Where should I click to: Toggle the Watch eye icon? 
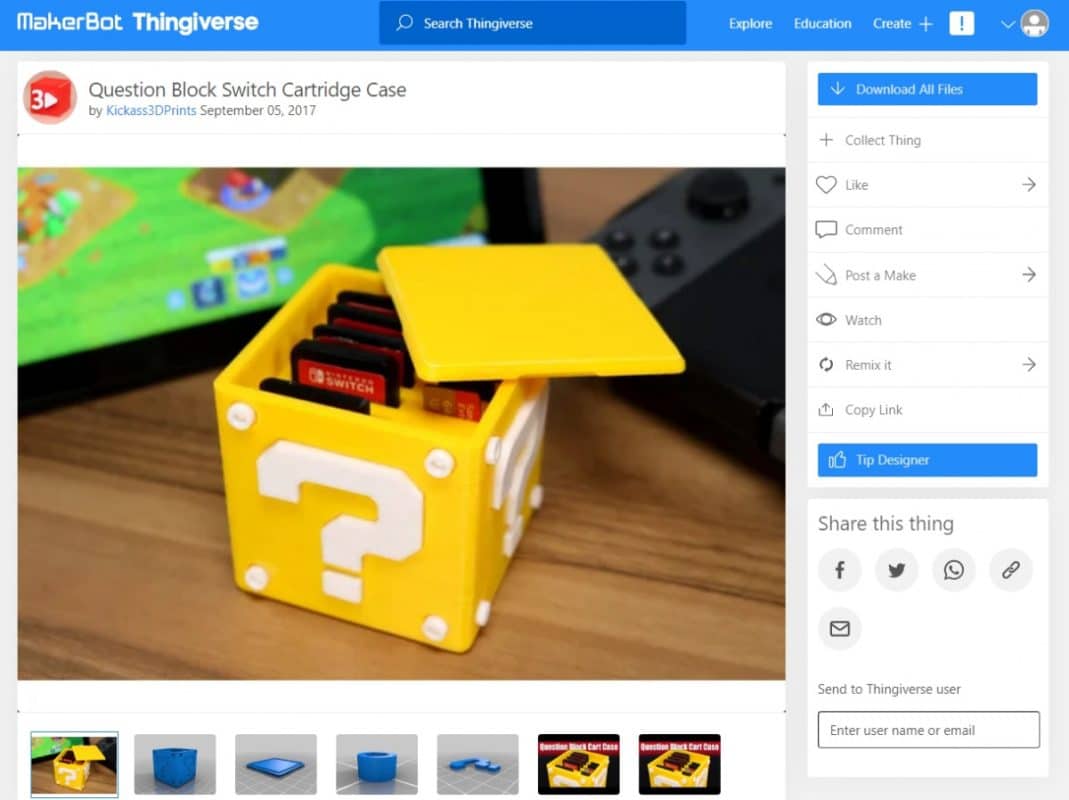pos(826,320)
